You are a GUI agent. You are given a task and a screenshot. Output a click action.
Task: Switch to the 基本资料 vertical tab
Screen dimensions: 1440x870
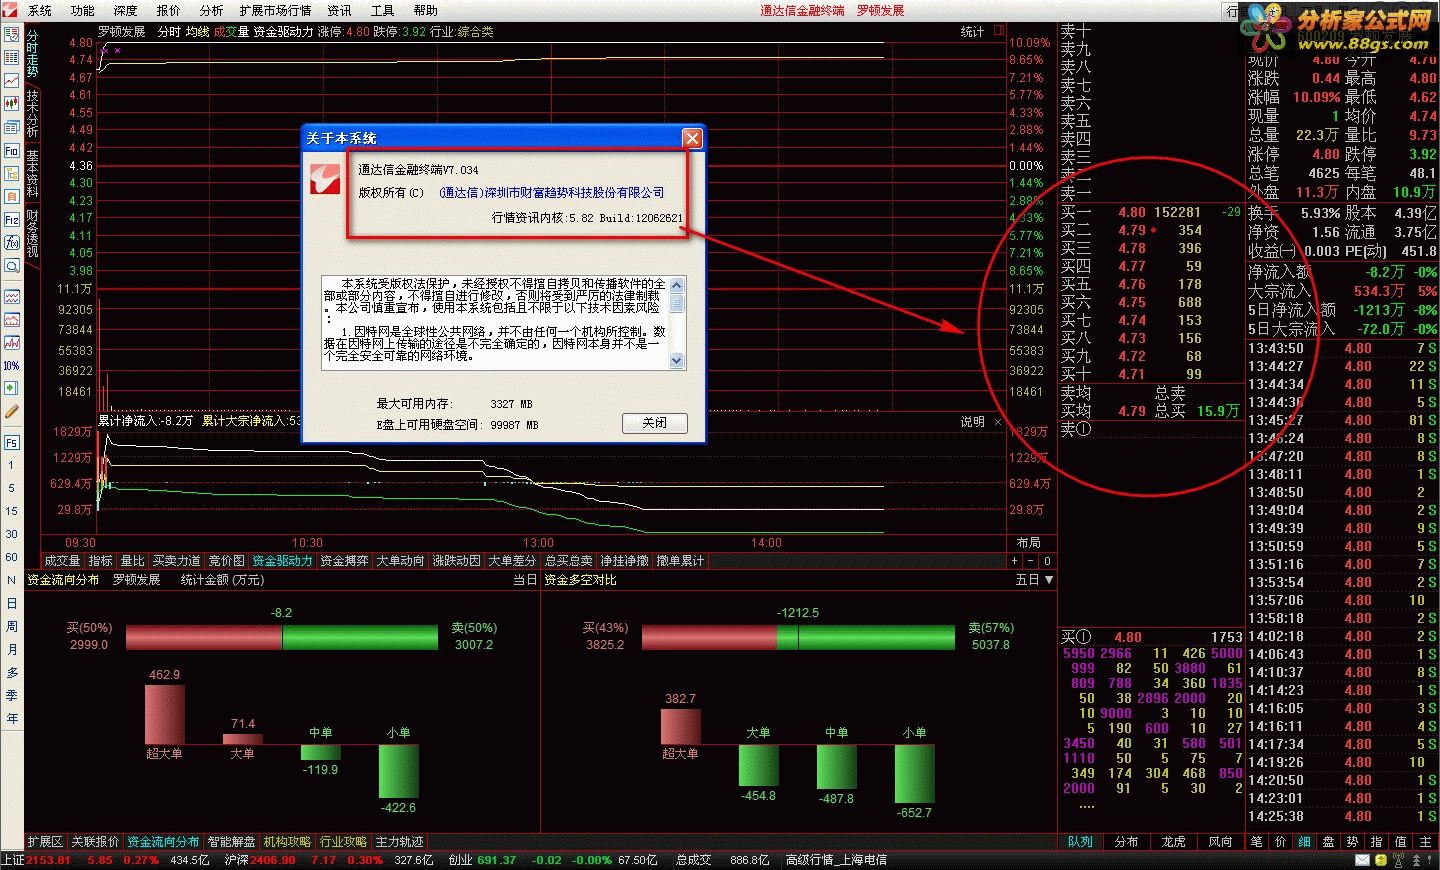click(x=32, y=174)
